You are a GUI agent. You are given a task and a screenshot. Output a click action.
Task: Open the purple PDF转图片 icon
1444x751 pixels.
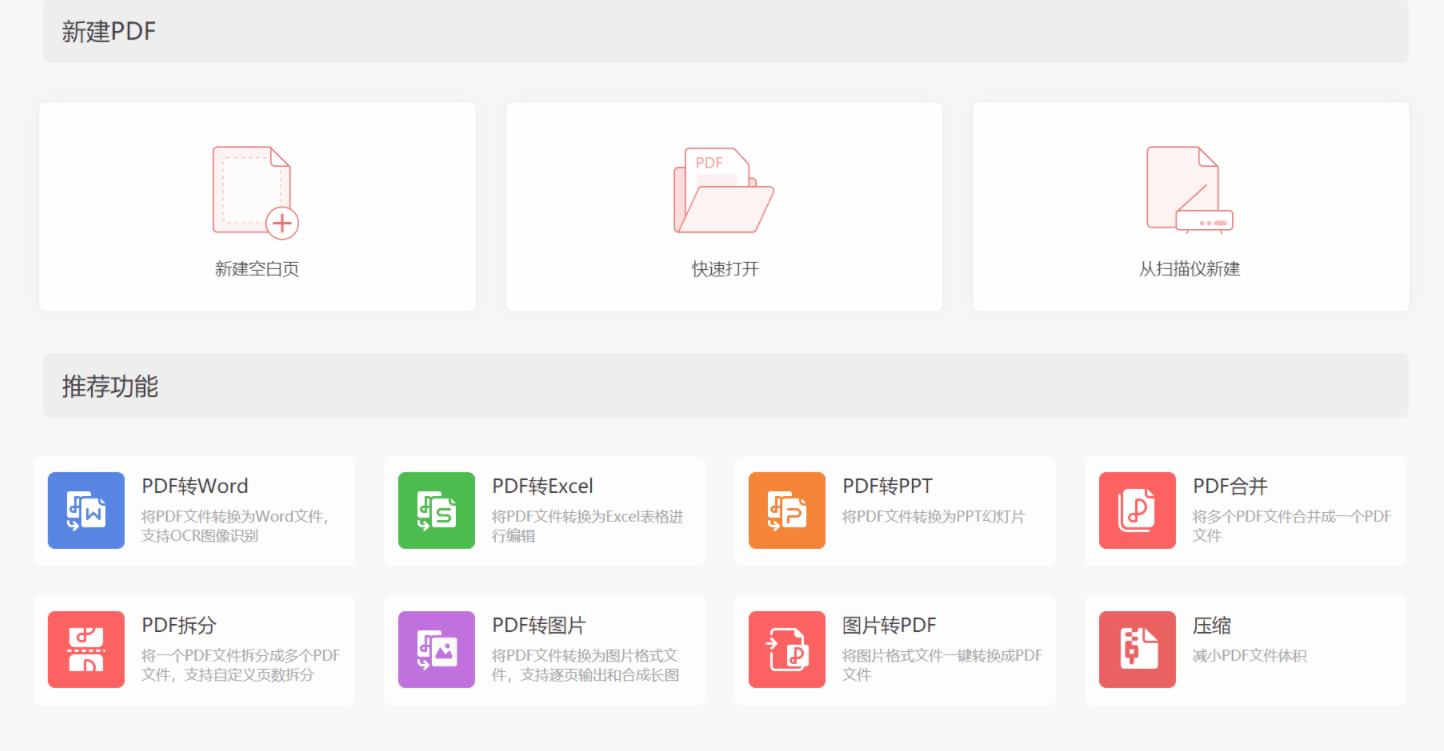pos(436,649)
